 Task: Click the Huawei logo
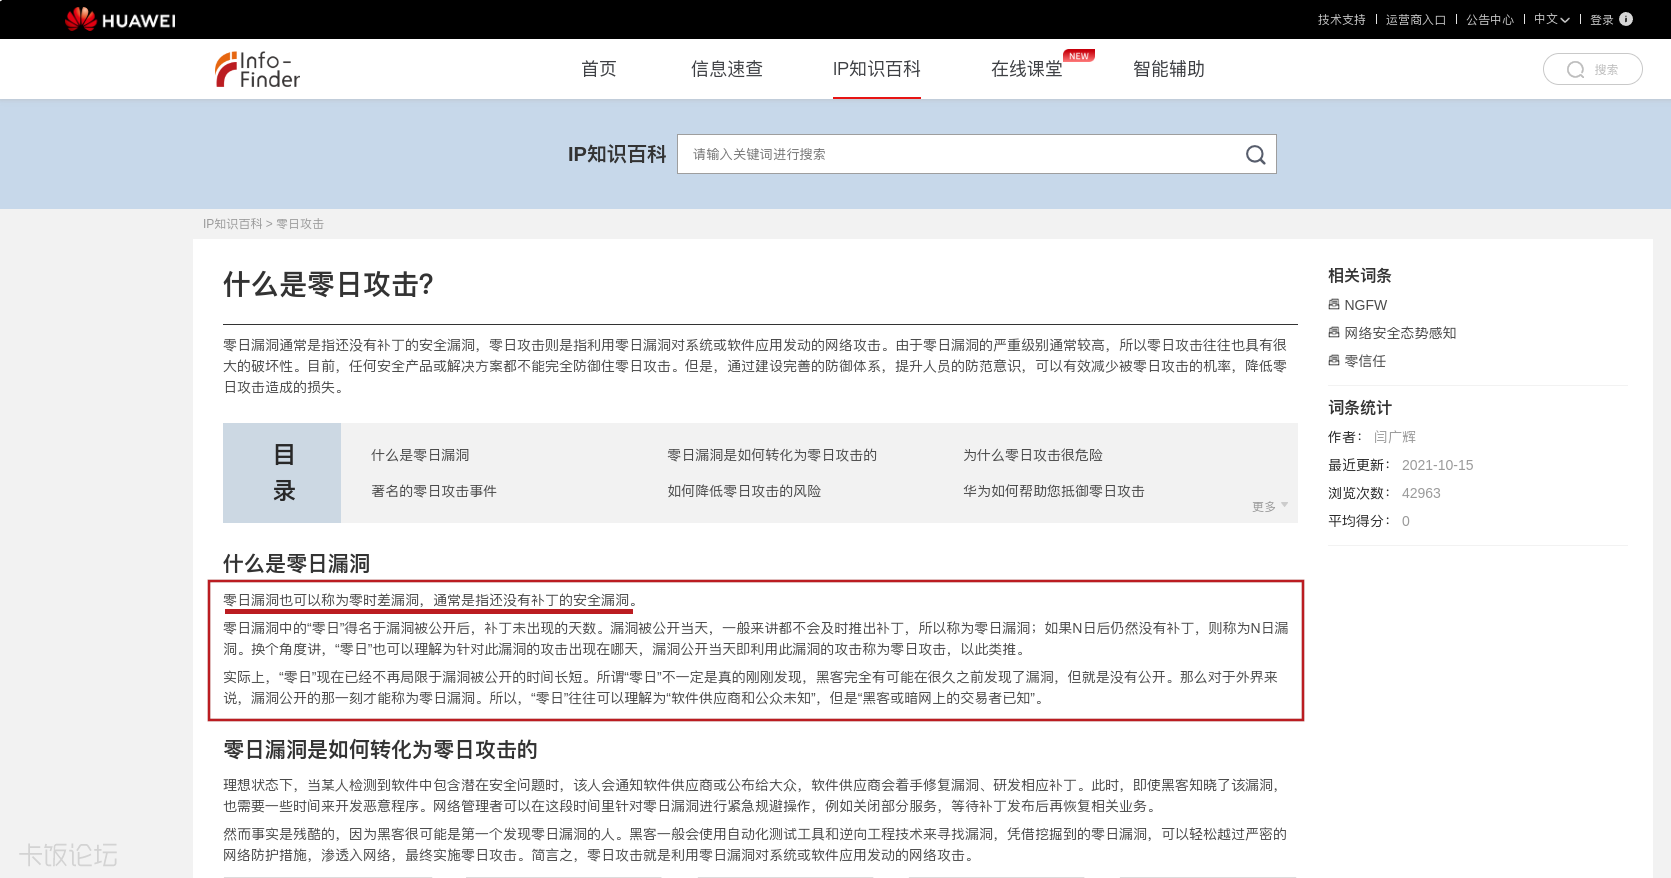tap(120, 19)
